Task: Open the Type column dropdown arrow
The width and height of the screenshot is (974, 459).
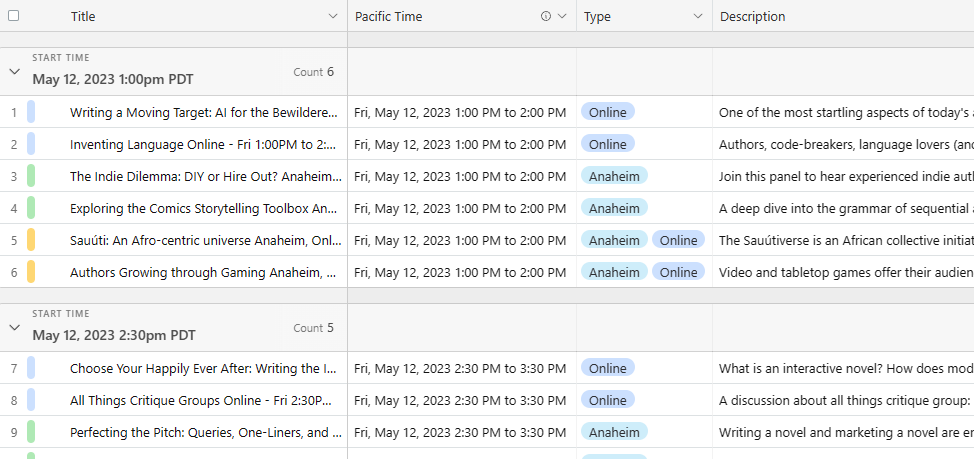Action: (x=698, y=16)
